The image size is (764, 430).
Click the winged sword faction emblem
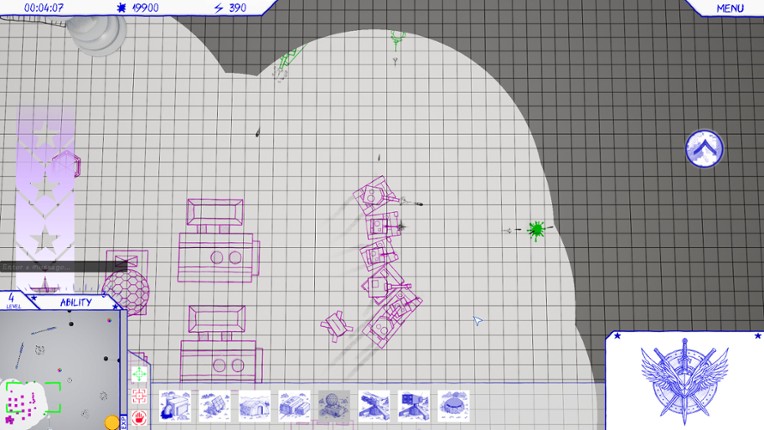tap(686, 378)
